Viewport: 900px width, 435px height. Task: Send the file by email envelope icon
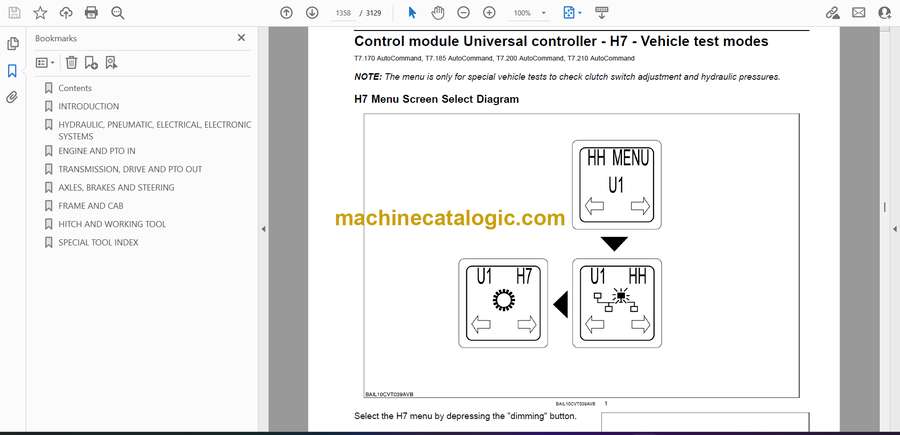[x=859, y=13]
